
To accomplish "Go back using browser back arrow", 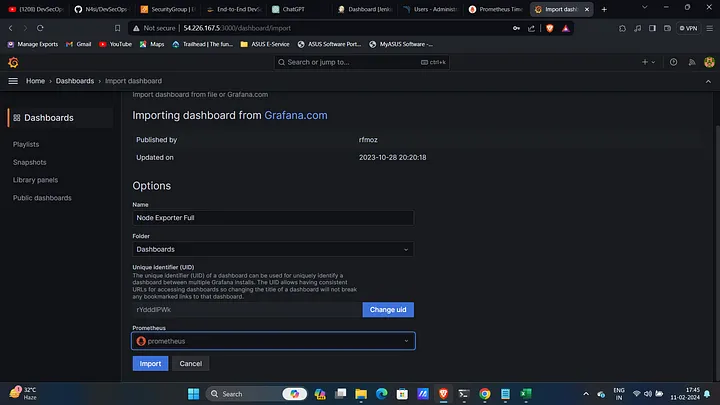I will [11, 28].
